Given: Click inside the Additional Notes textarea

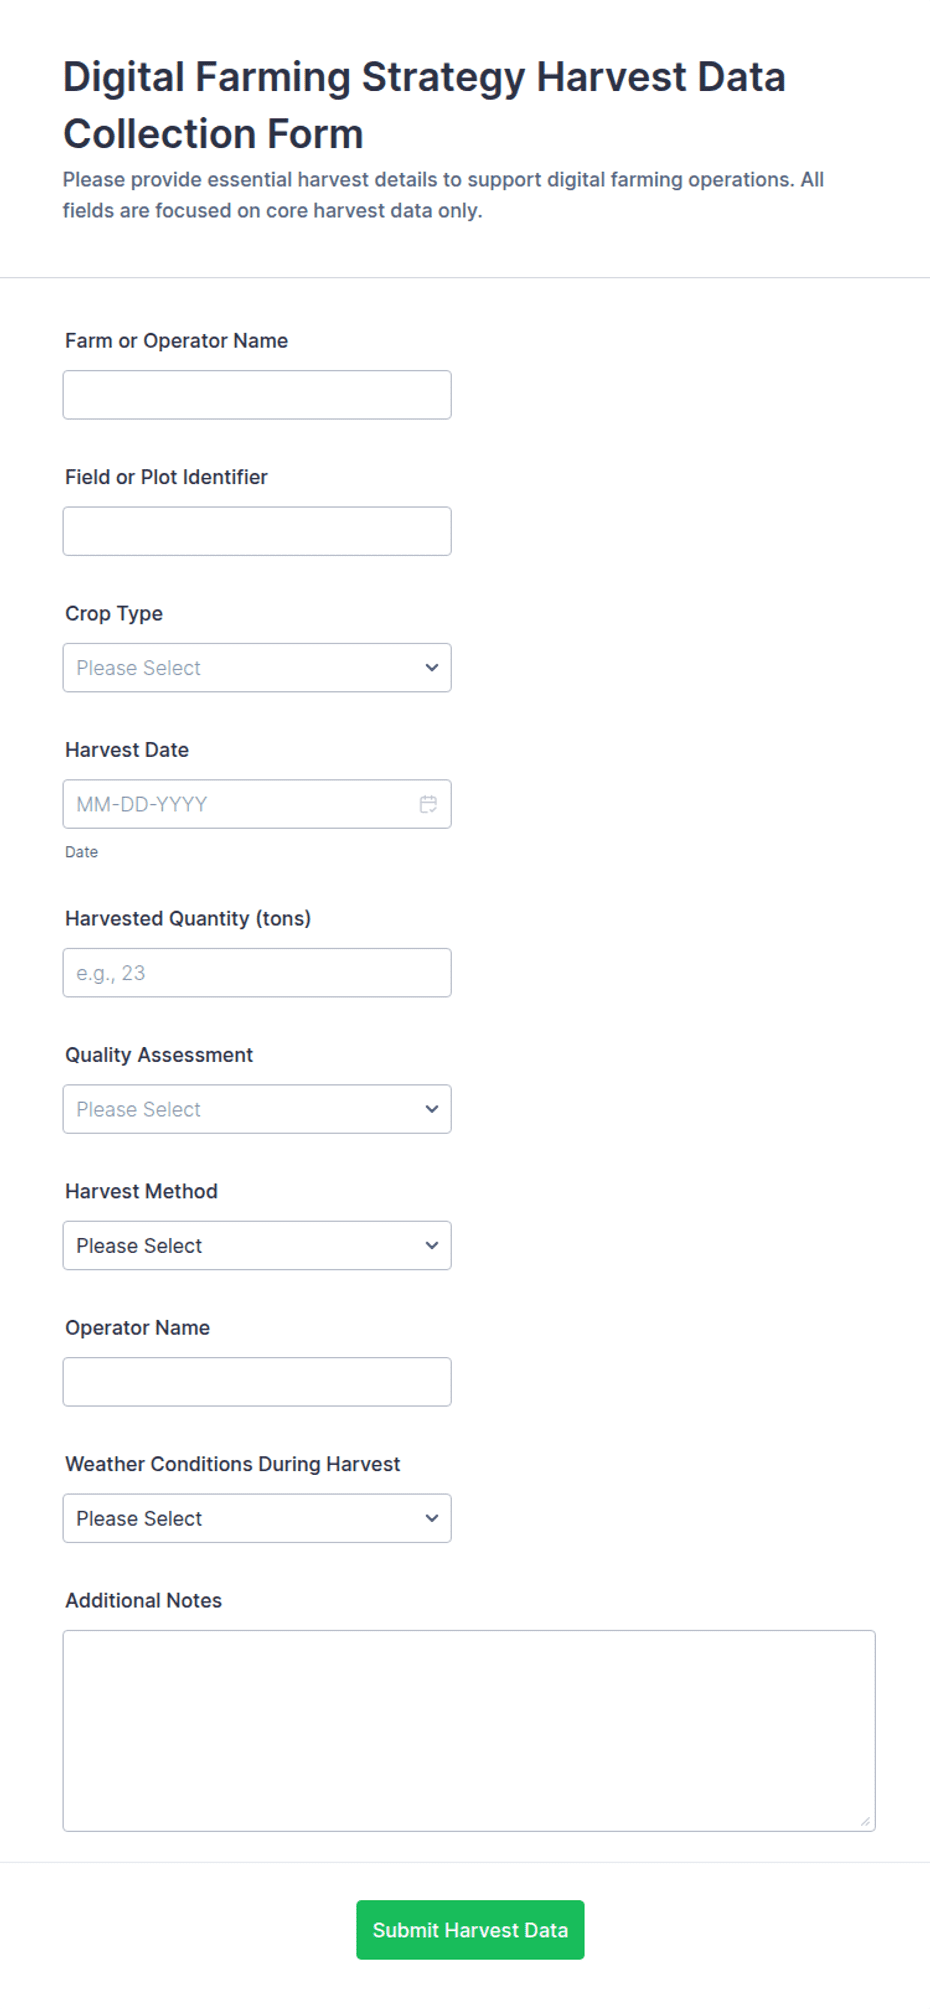Looking at the screenshot, I should (469, 1731).
